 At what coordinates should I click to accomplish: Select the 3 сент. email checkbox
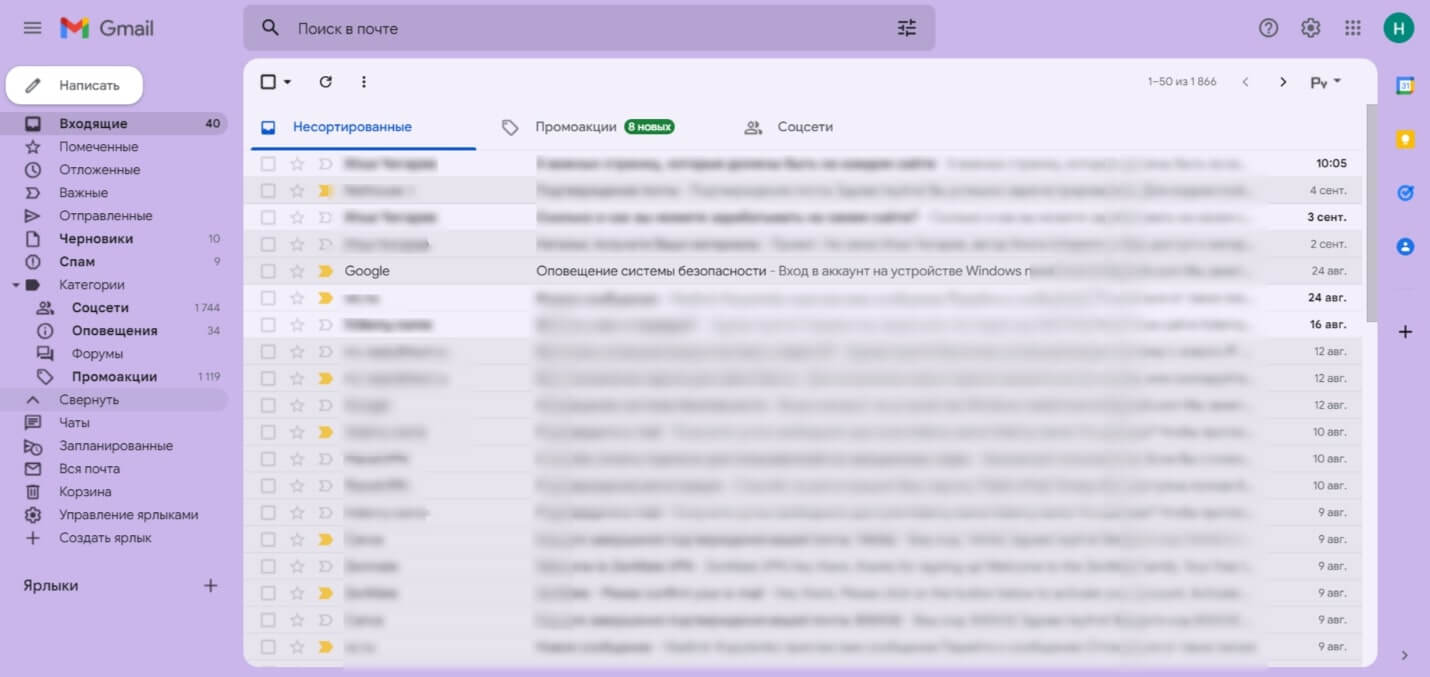coord(268,217)
